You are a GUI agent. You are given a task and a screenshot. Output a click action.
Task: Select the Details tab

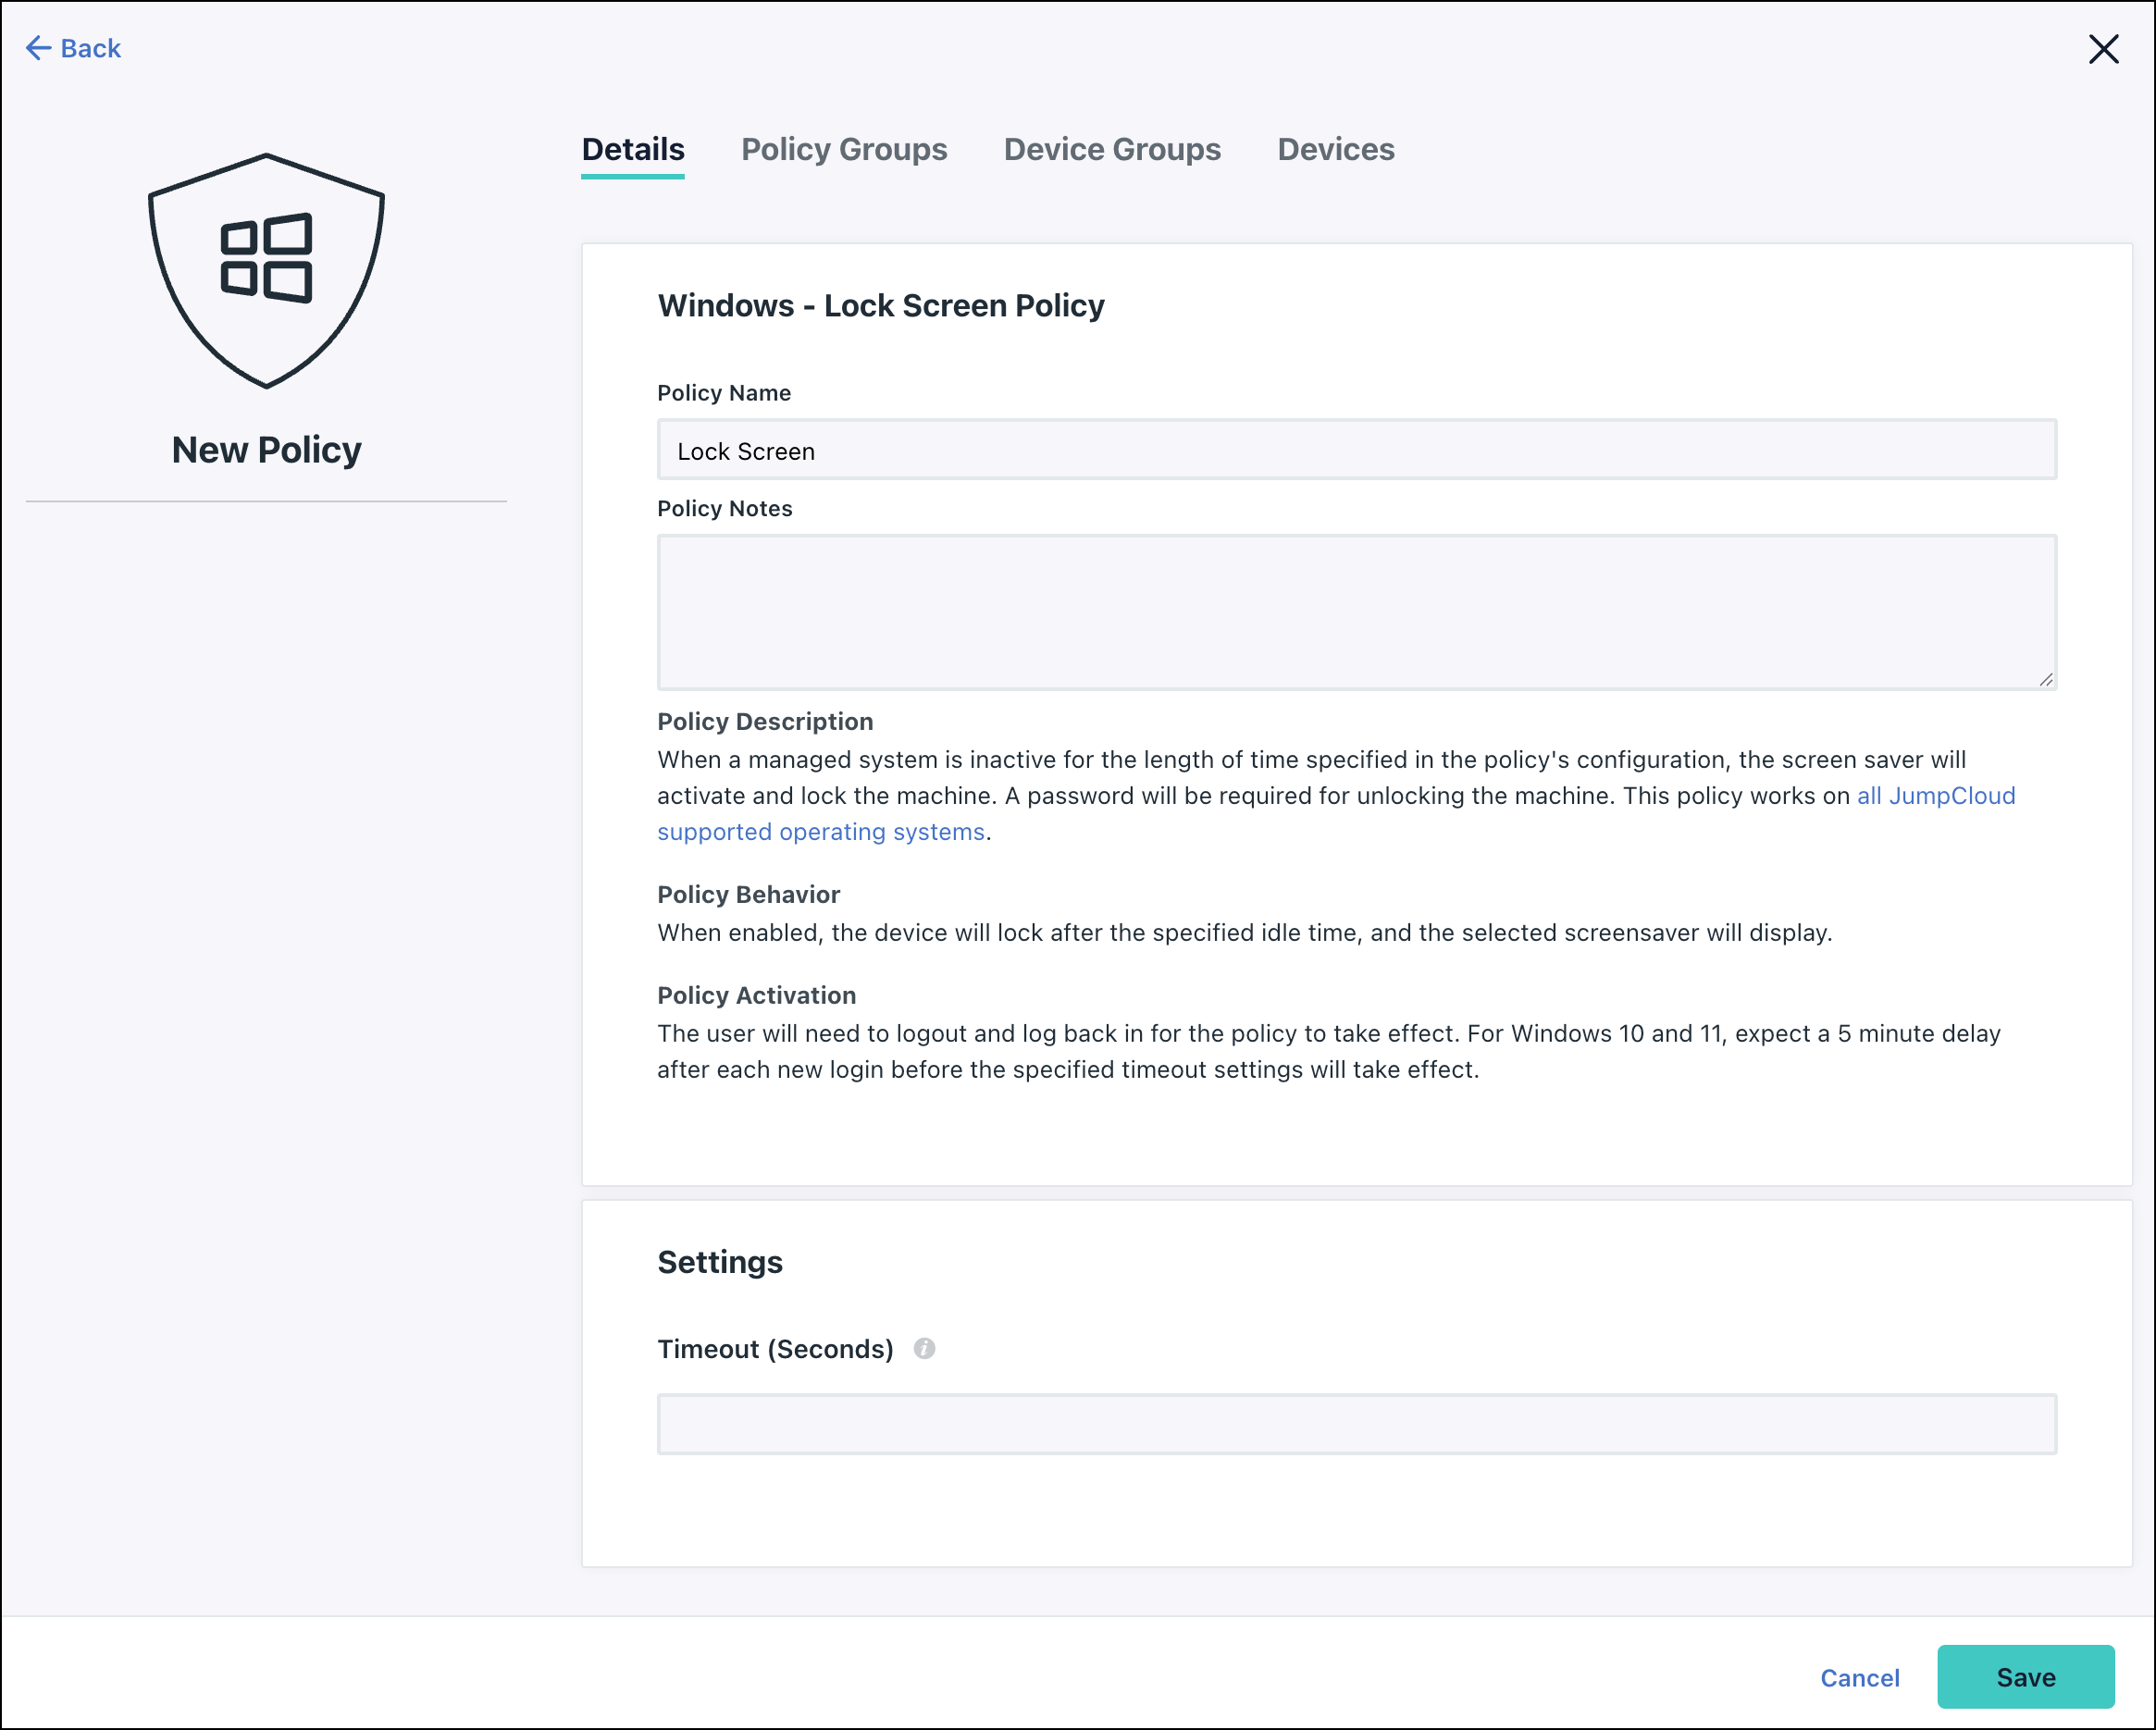click(633, 150)
